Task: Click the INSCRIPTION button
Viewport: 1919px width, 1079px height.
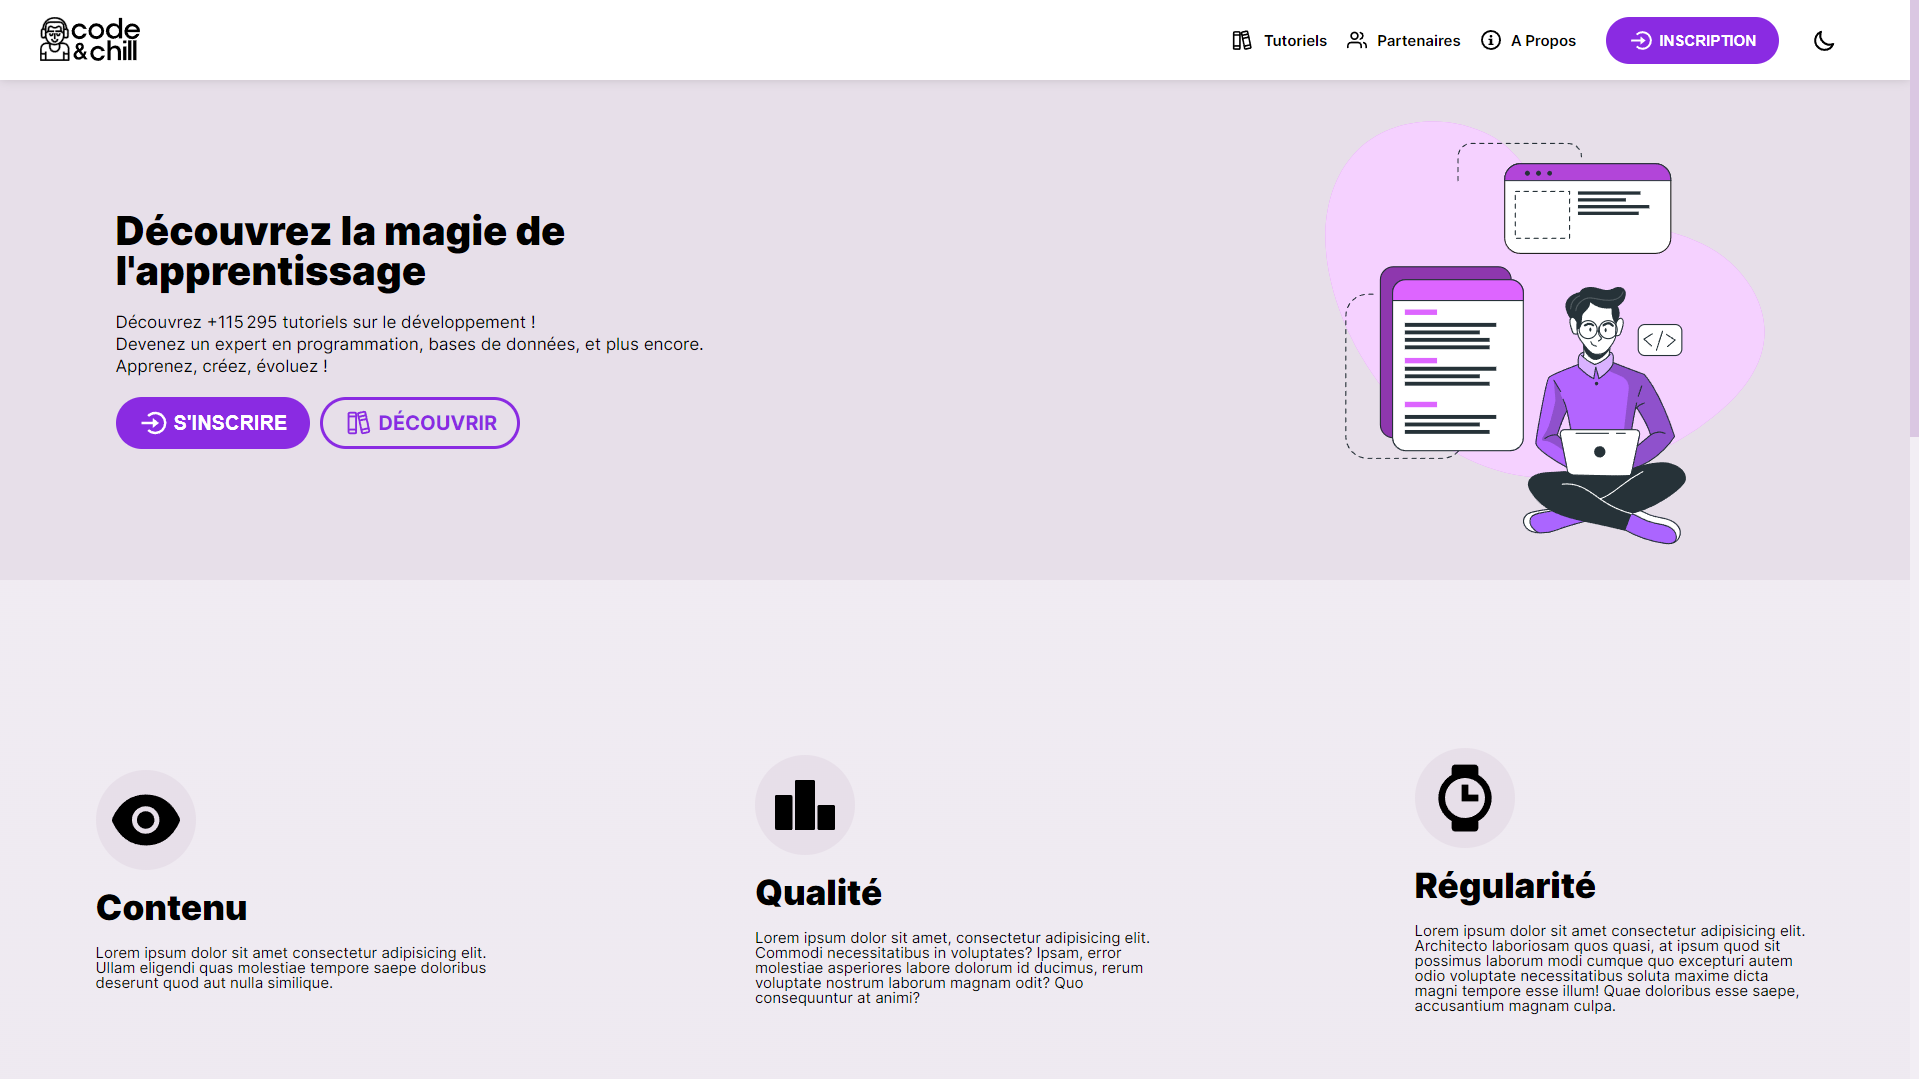Action: click(x=1692, y=40)
